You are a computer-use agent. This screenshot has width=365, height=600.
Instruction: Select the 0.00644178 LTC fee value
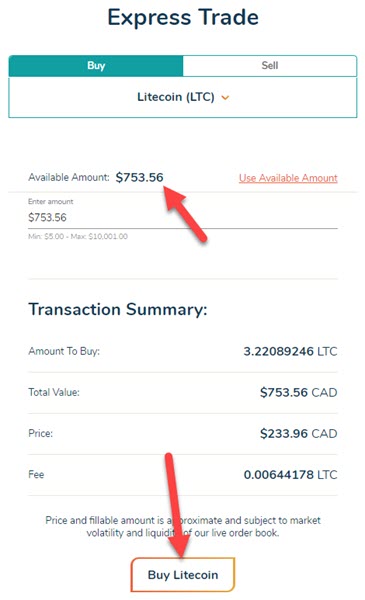click(x=290, y=475)
